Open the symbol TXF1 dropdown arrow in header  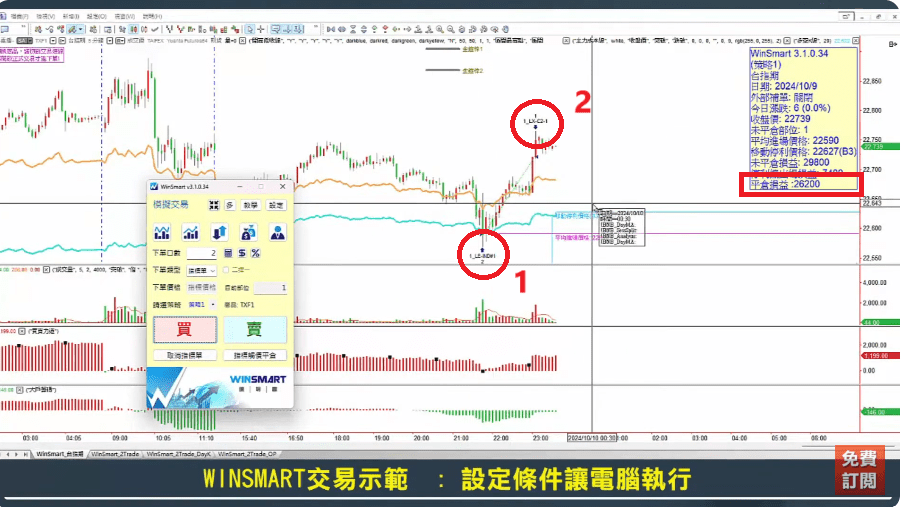[53, 41]
